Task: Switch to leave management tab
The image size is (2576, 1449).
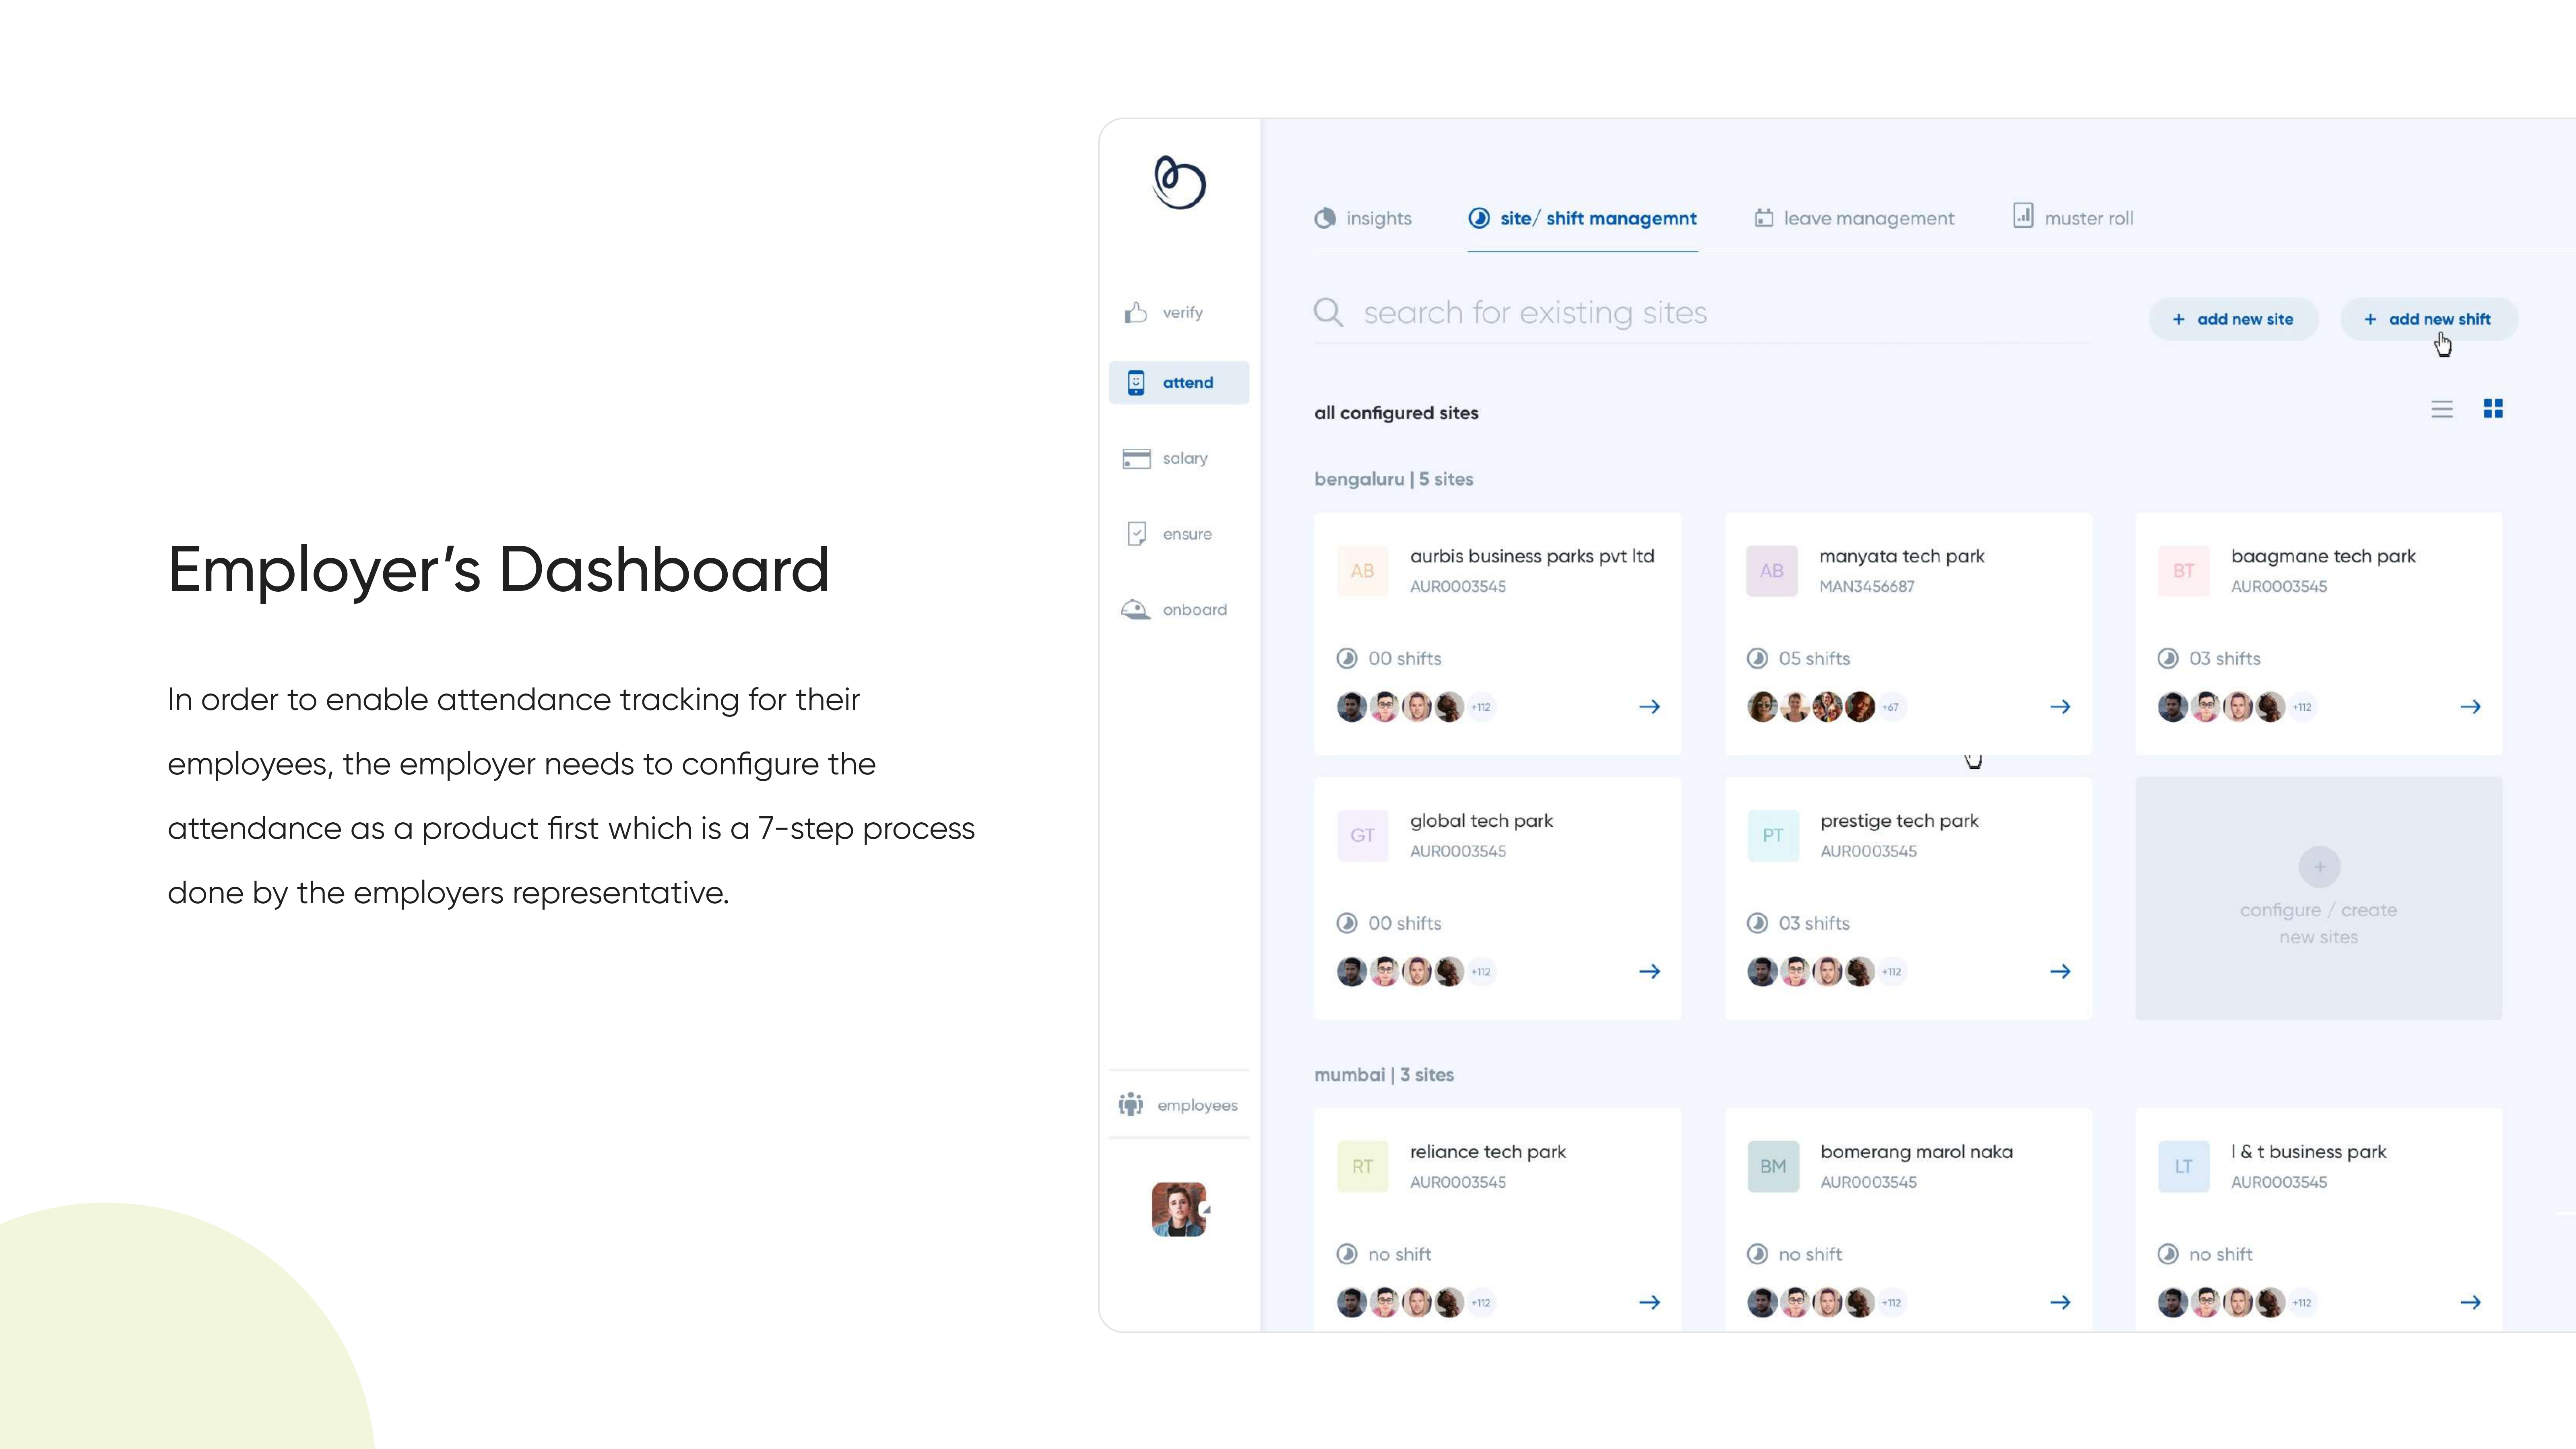Action: point(1853,218)
